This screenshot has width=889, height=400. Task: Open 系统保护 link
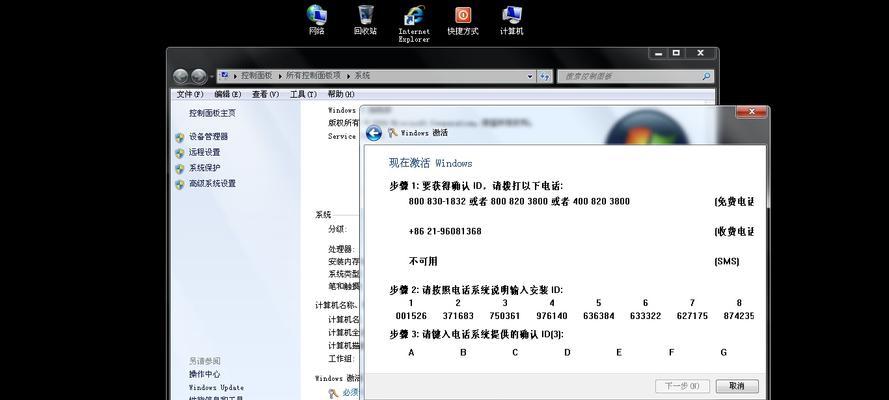204,168
